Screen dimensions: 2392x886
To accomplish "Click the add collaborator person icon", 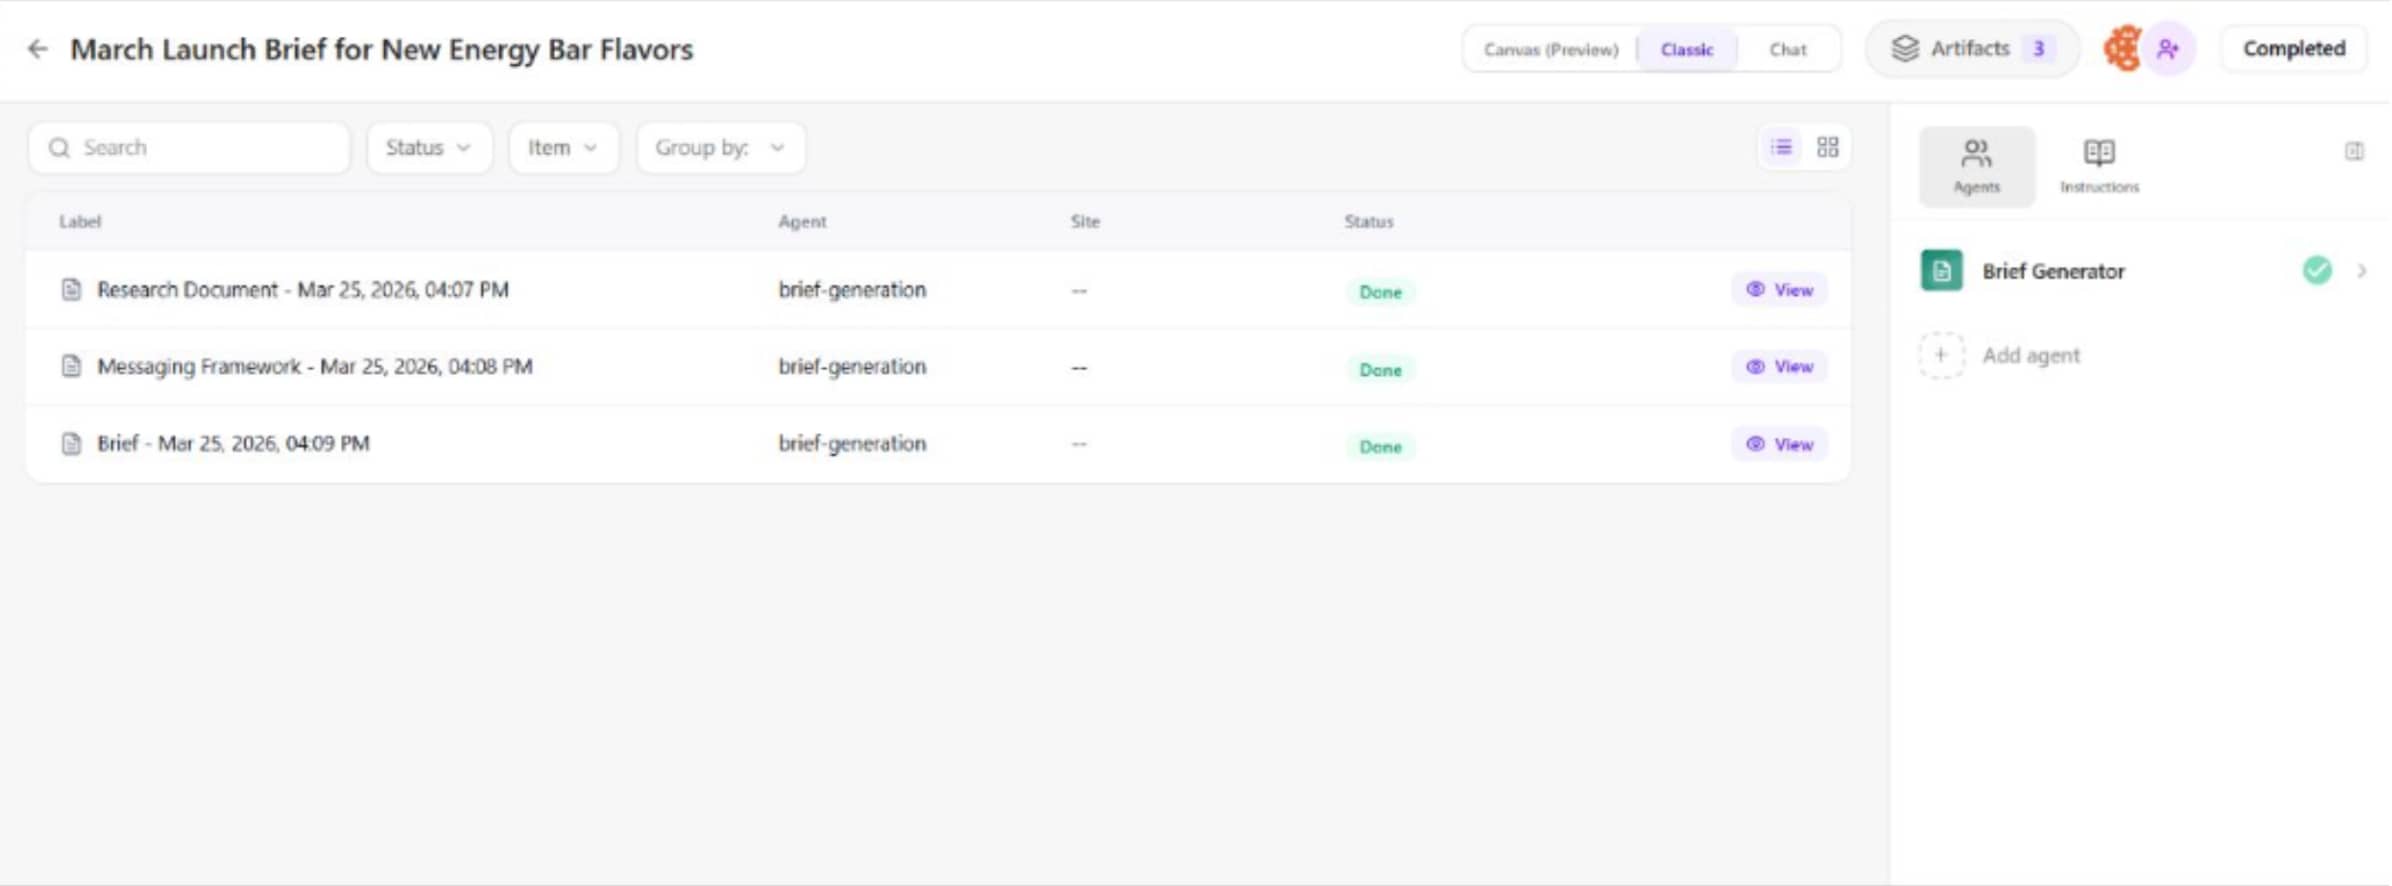I will [2168, 49].
